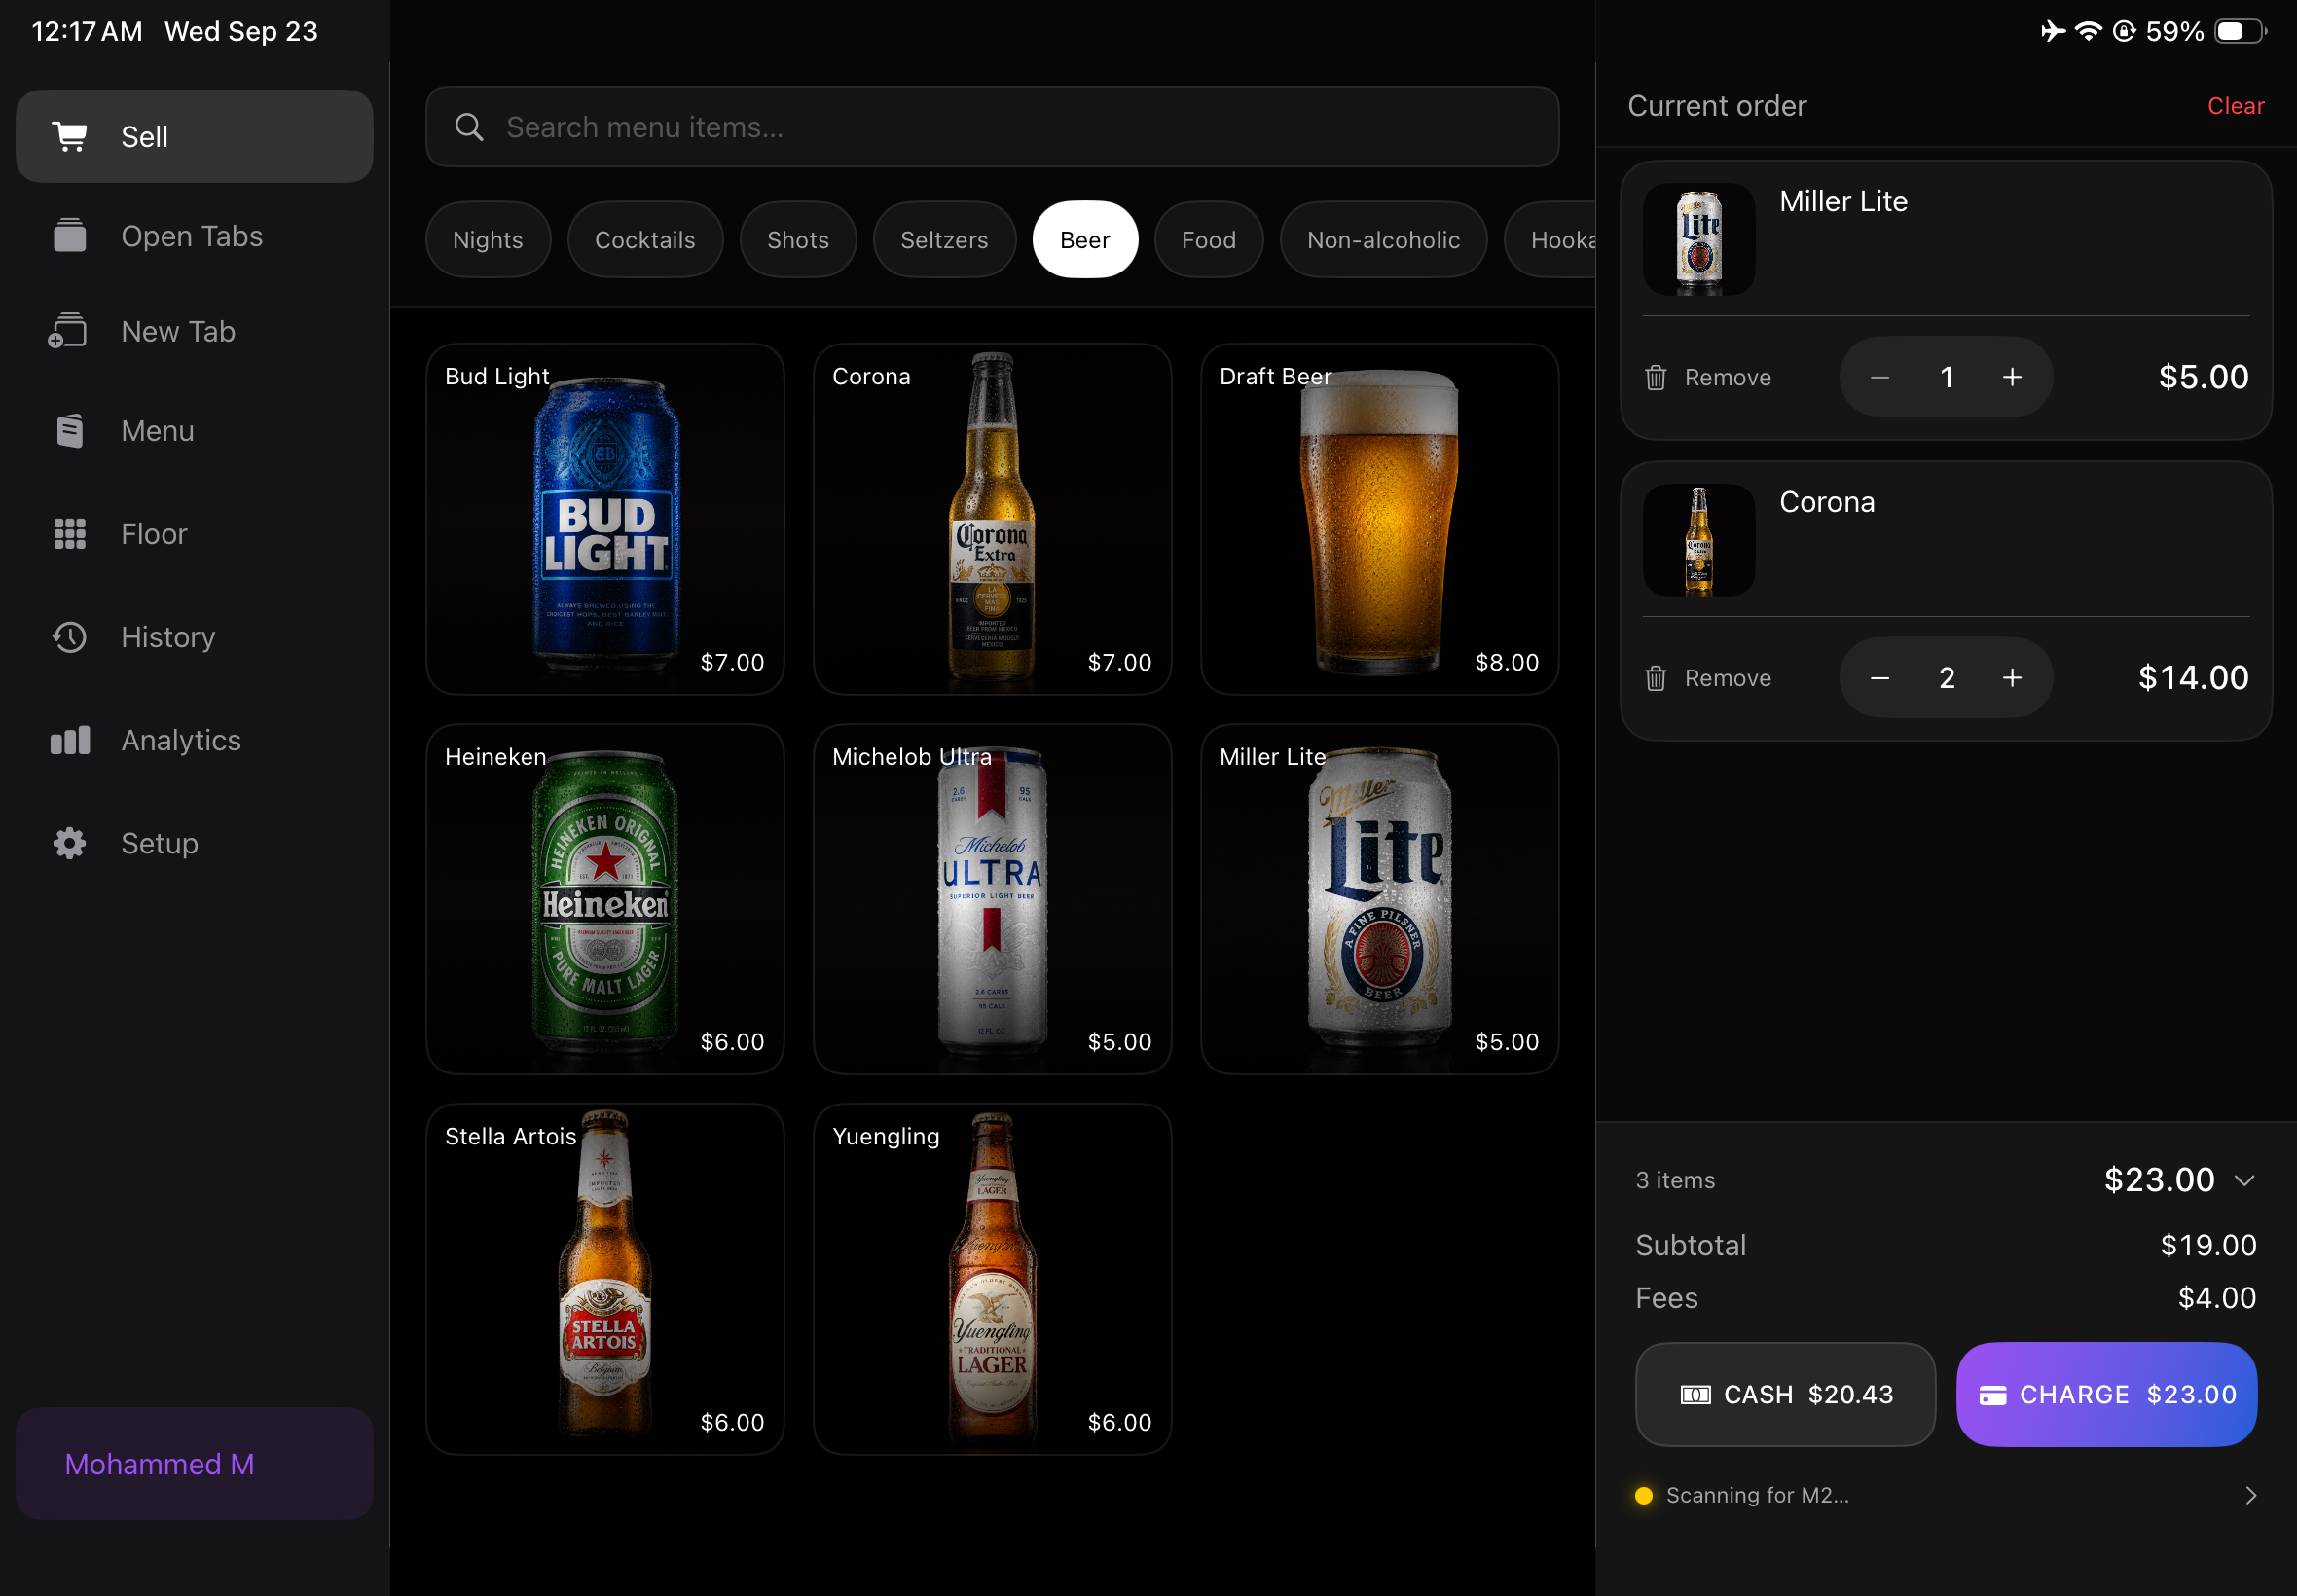2297x1596 pixels.
Task: Click the Fees $4.00 amount
Action: [x=2217, y=1298]
